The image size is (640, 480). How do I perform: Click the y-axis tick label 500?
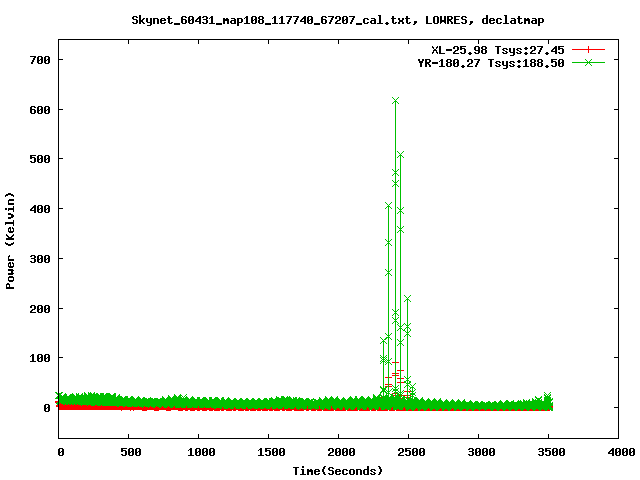(x=40, y=159)
